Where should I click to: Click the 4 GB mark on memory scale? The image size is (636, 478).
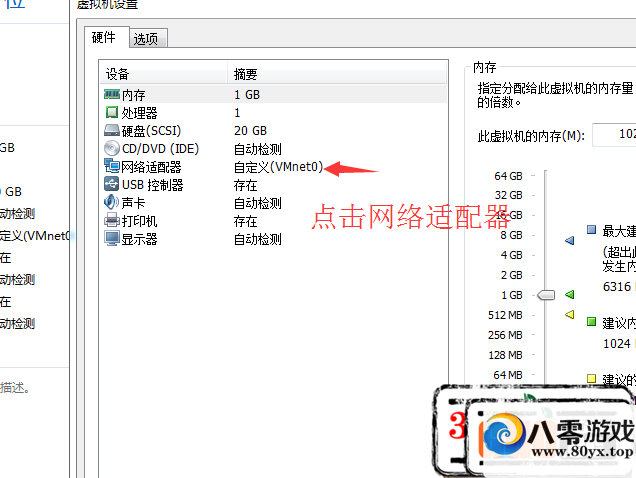[x=511, y=255]
